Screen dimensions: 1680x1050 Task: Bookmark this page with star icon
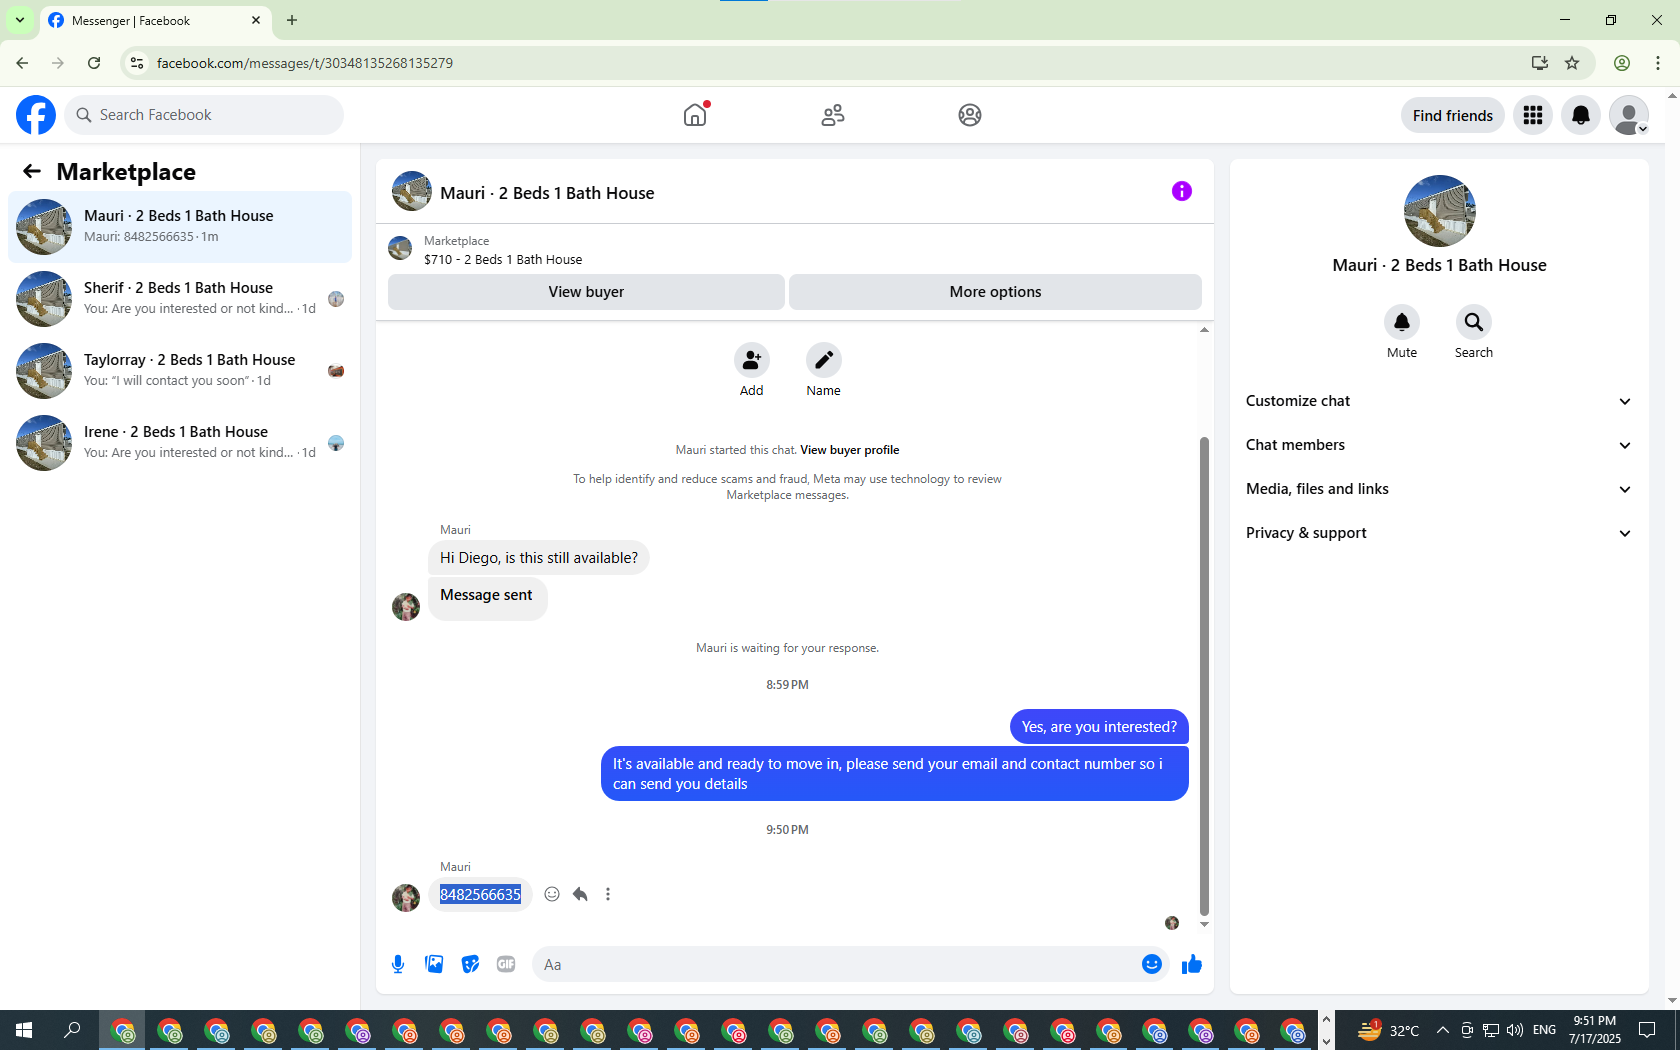[x=1572, y=63]
